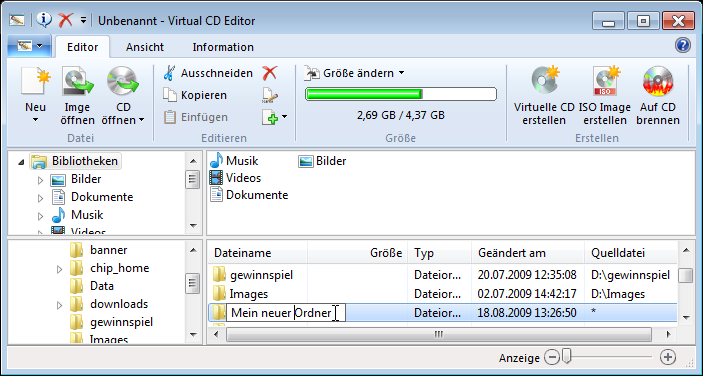Open the Neu dropdown arrow
The width and height of the screenshot is (703, 376).
tap(35, 120)
